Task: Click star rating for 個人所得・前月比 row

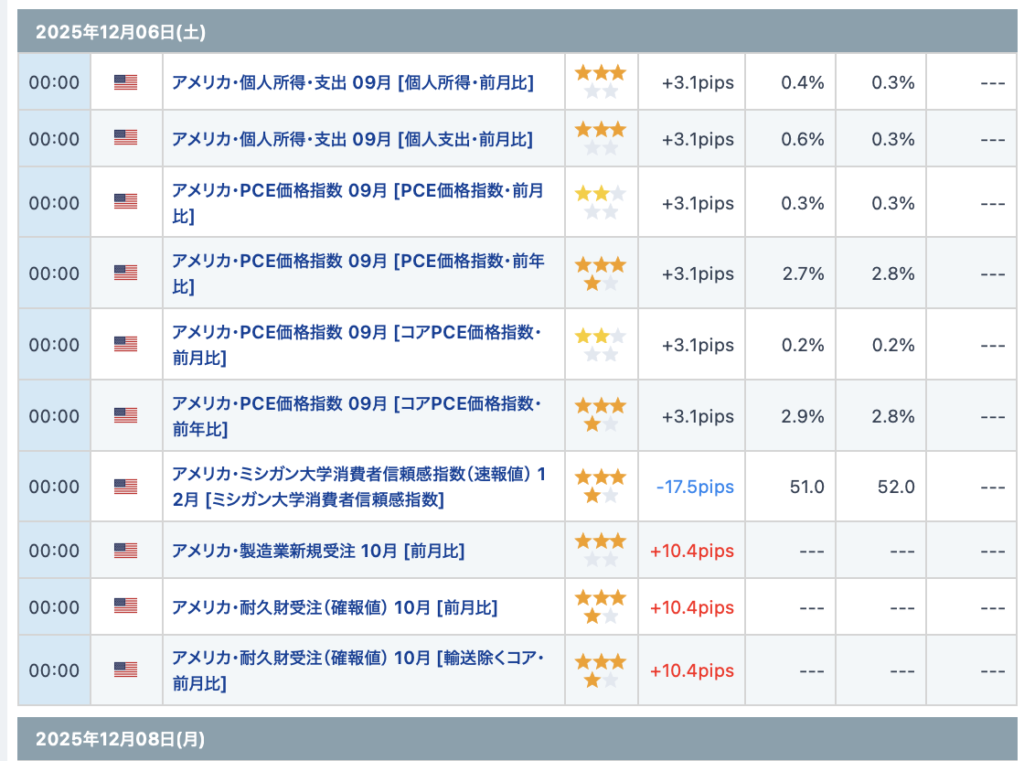Action: coord(600,82)
